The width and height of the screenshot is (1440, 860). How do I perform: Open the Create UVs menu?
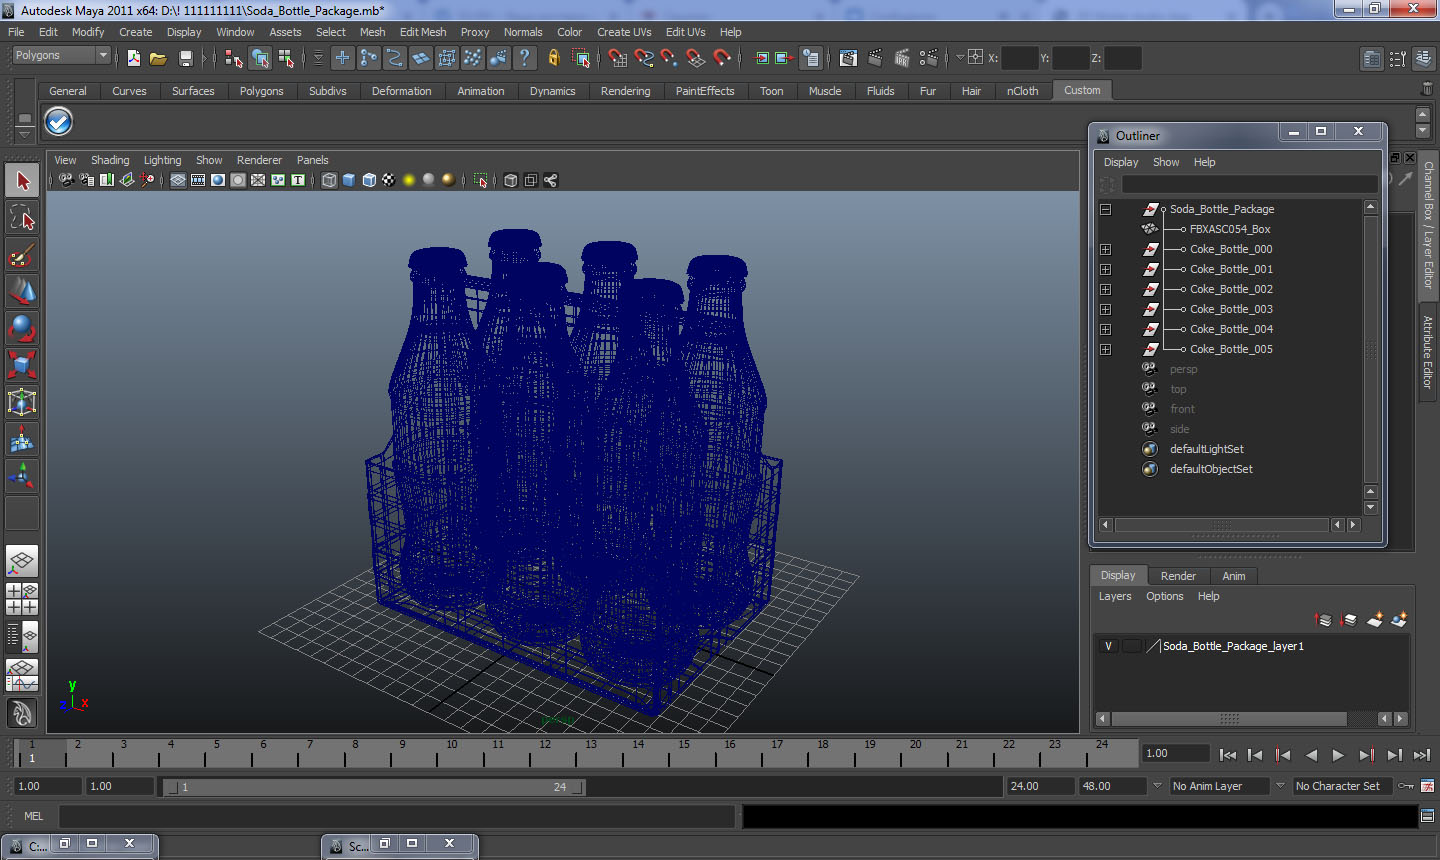624,32
